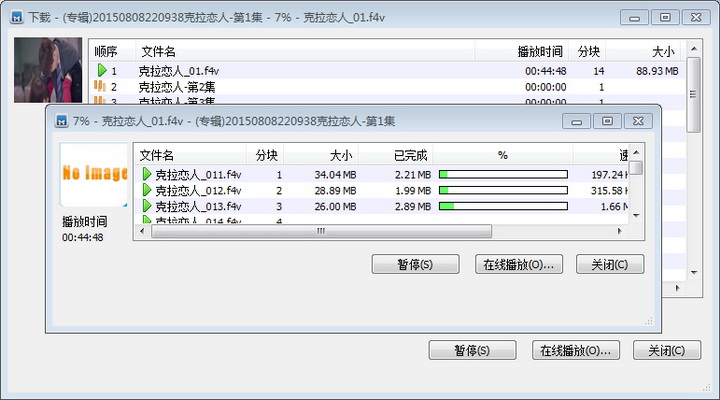This screenshot has height=400, width=720.
Task: Close front window with title bar X
Action: coord(638,121)
